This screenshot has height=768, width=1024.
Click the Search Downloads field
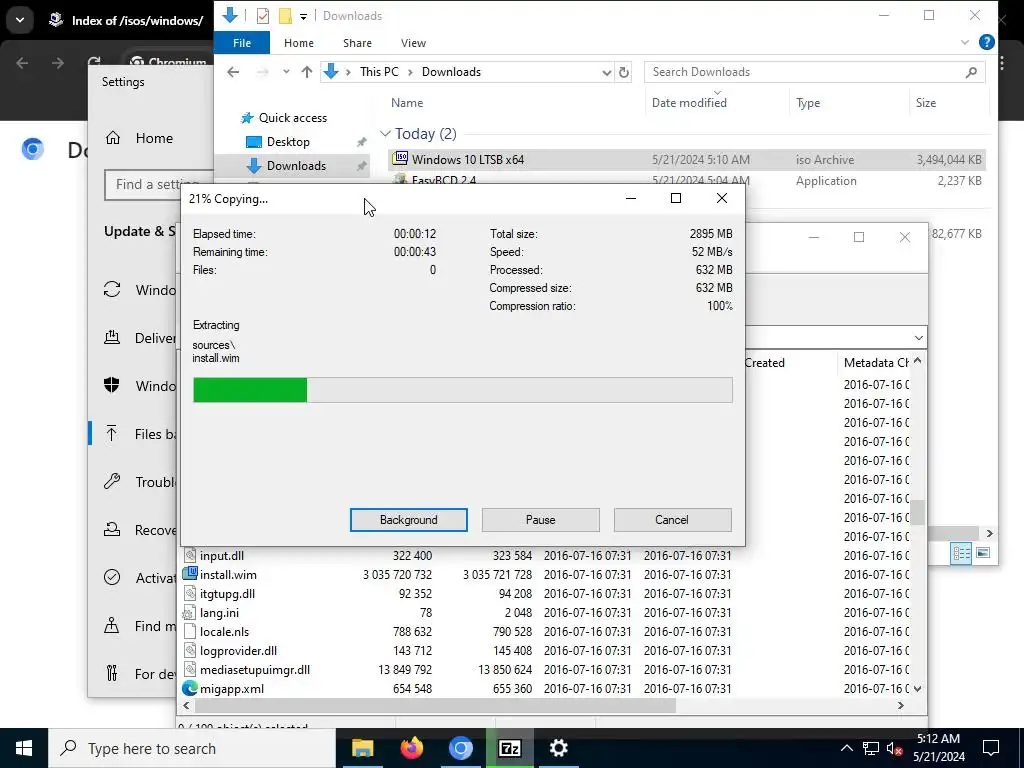(814, 72)
